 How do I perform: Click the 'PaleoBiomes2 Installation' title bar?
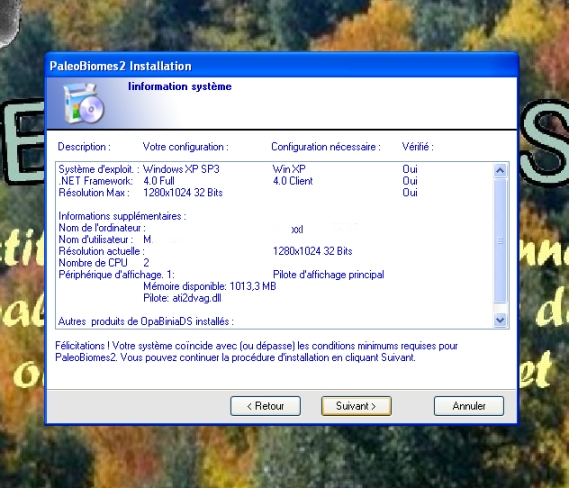pos(281,66)
